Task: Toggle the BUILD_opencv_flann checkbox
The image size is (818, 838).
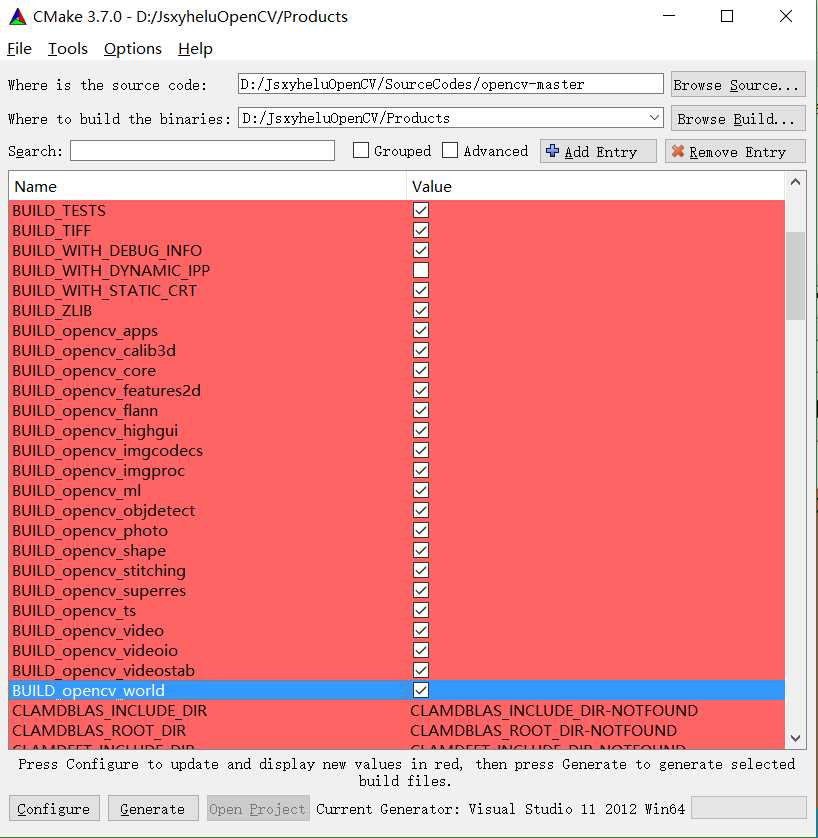Action: [x=421, y=410]
